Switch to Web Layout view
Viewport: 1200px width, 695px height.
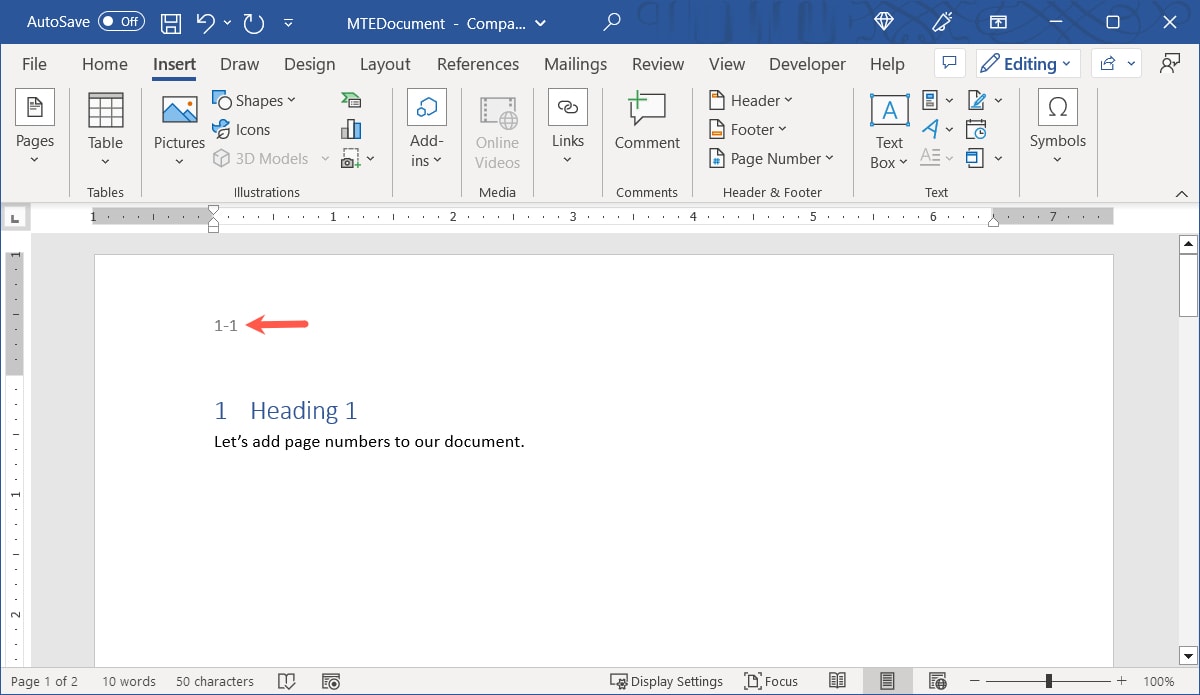click(x=937, y=681)
